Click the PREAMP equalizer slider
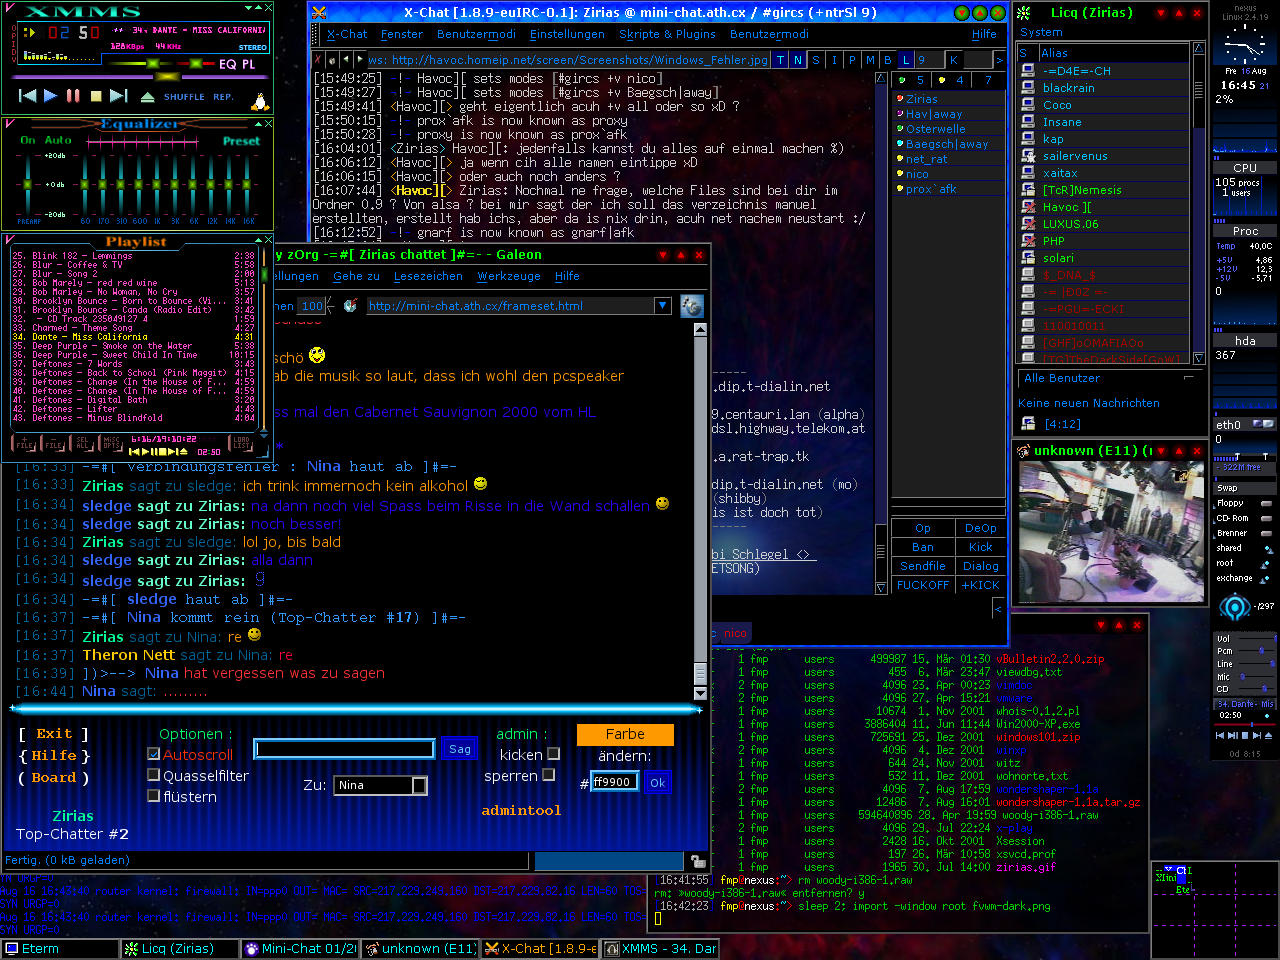The height and width of the screenshot is (960, 1280). 29,184
